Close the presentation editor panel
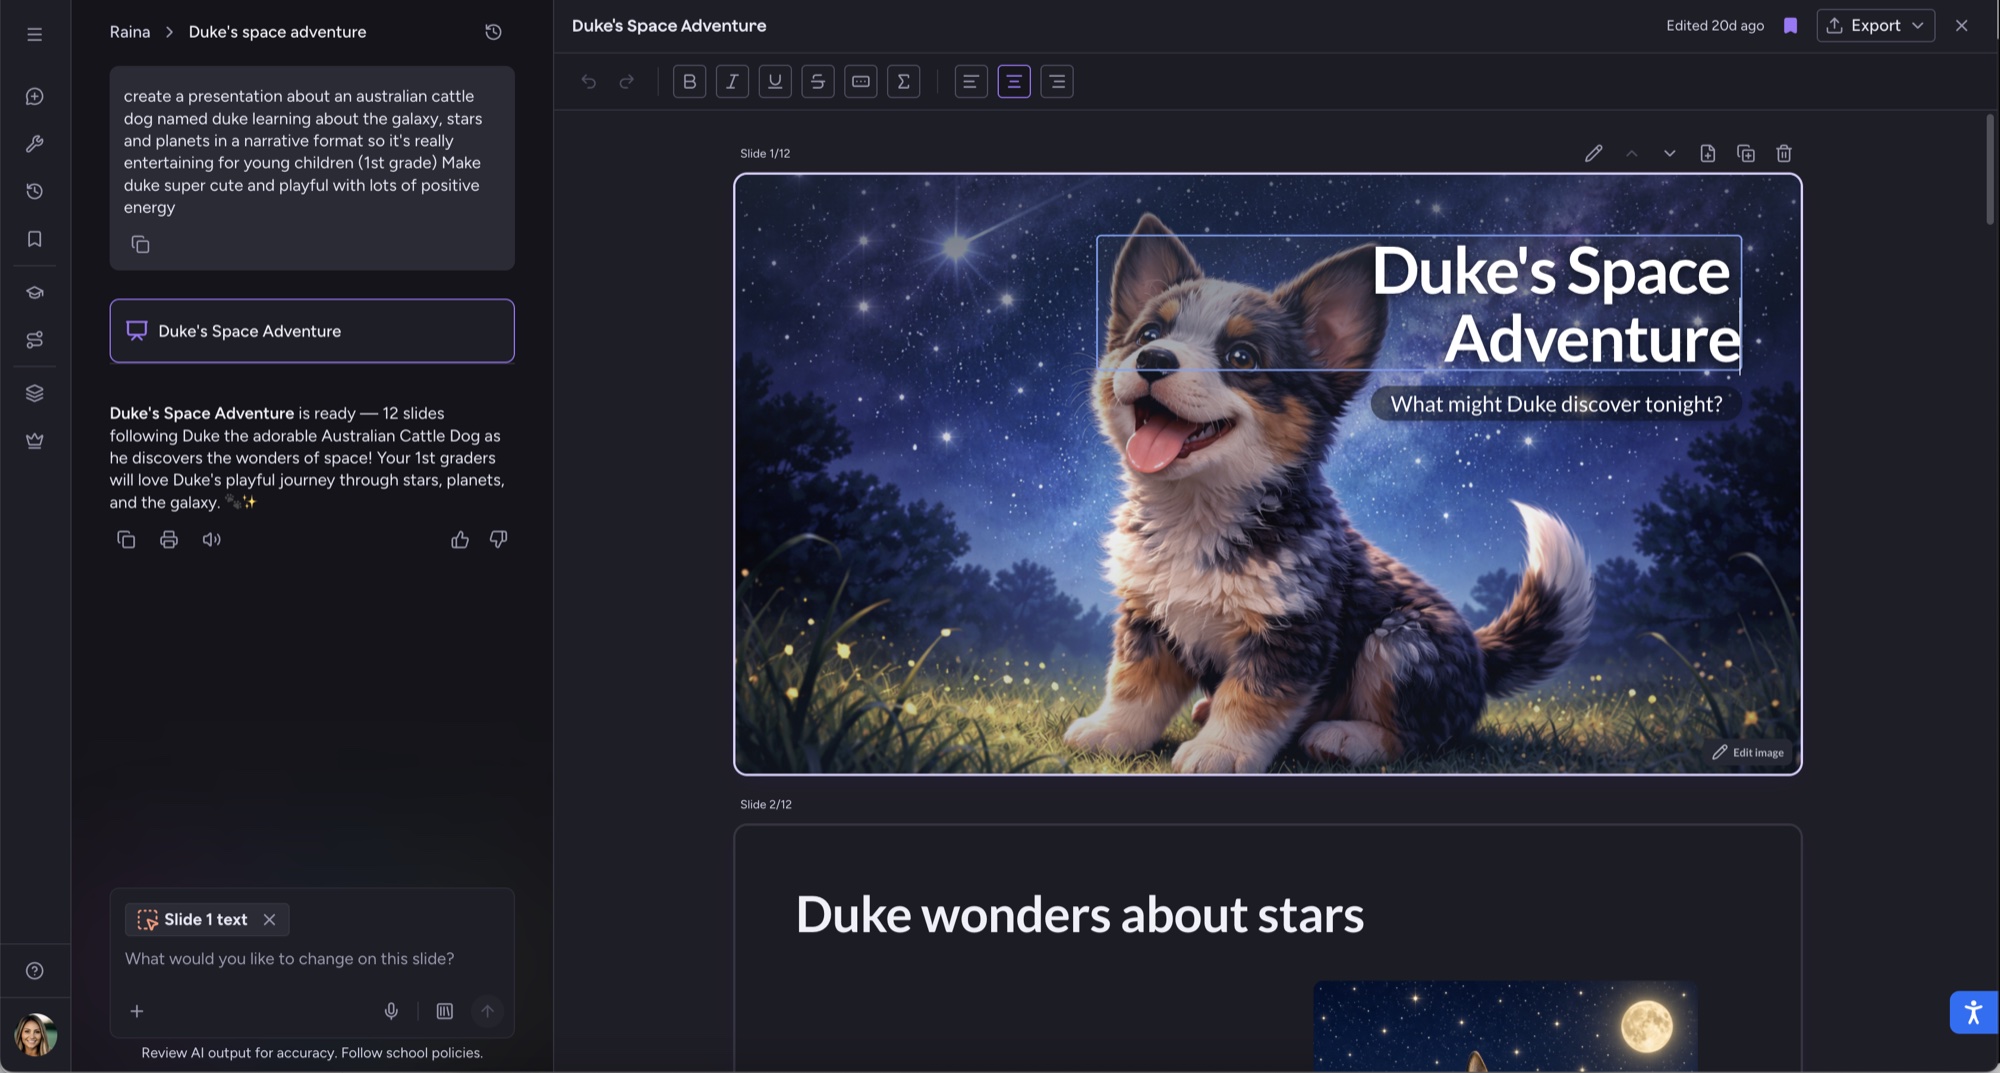 pos(1962,26)
